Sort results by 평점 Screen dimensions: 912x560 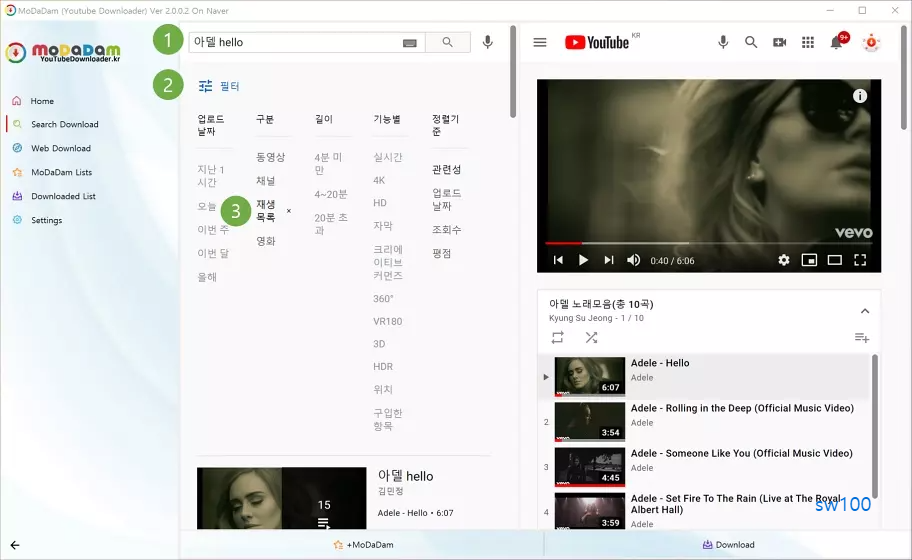(x=441, y=253)
